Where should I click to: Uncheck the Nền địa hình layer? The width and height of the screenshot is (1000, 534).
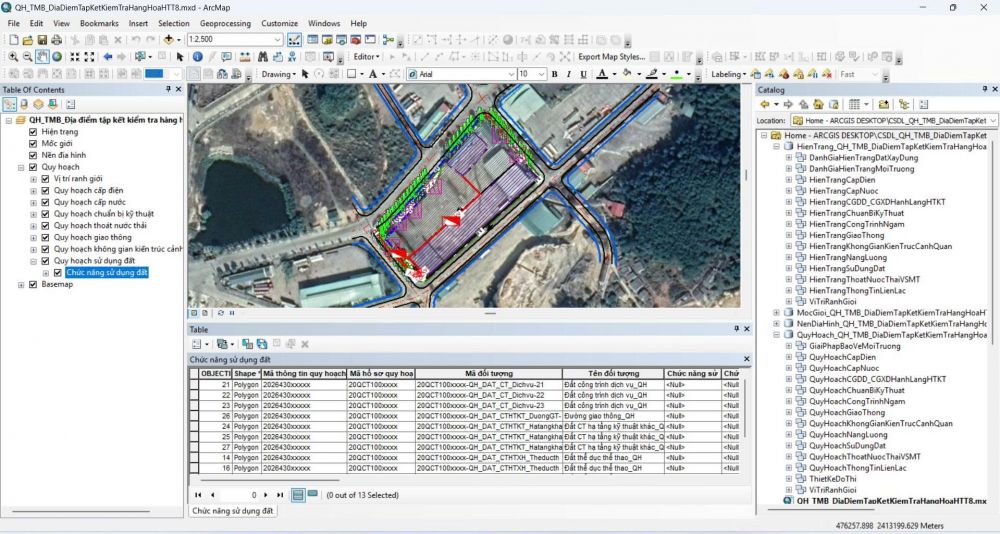pyautogui.click(x=33, y=155)
